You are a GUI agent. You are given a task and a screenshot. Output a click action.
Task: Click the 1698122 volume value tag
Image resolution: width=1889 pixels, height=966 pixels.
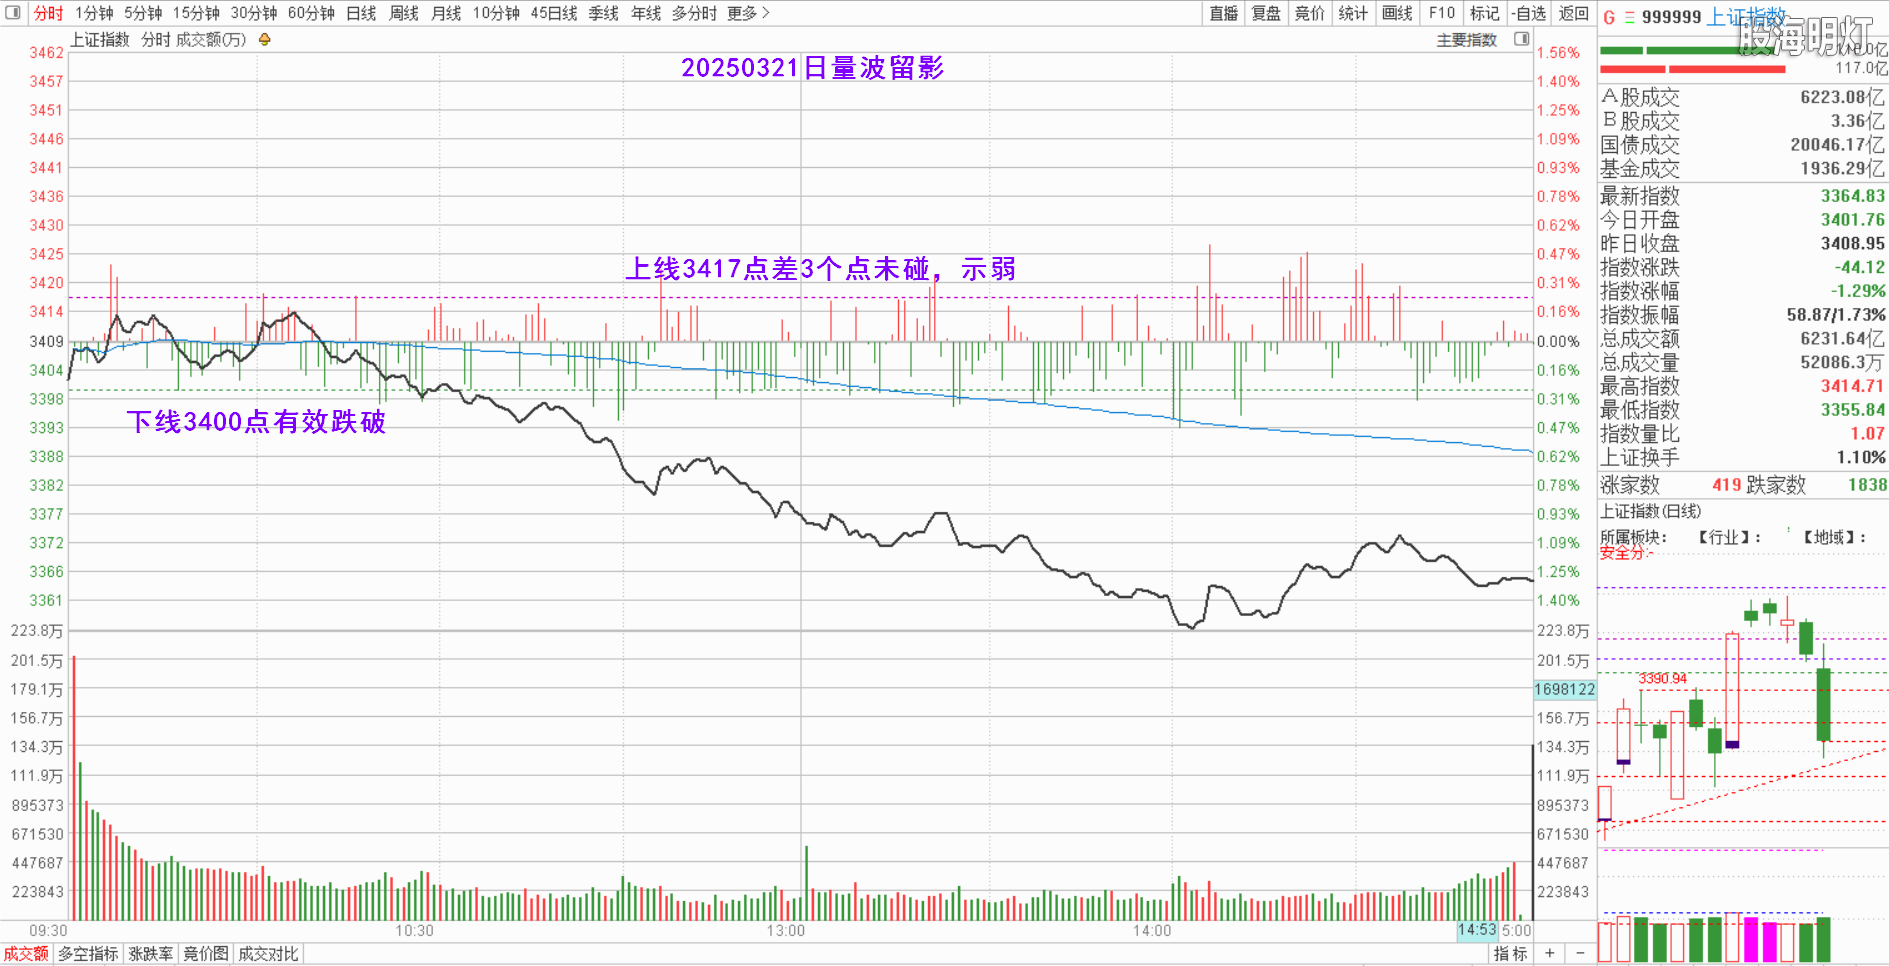click(1565, 689)
